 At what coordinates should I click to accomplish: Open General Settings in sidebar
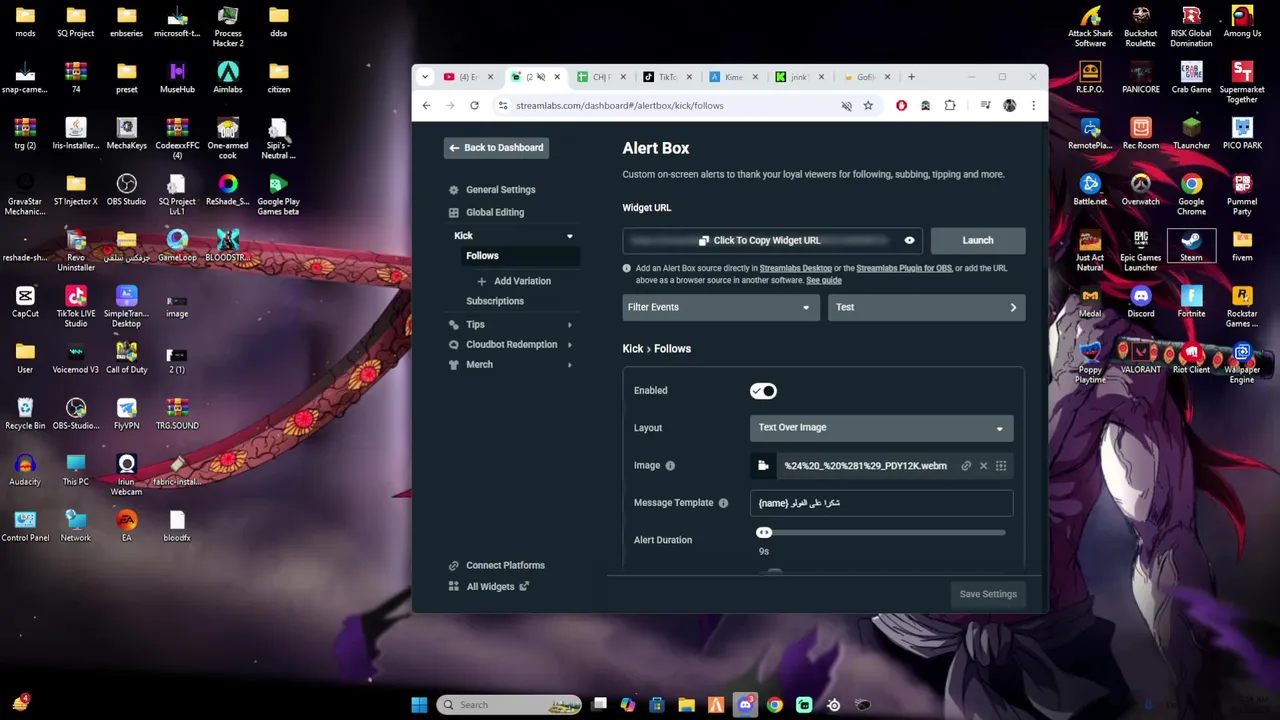tap(491, 189)
